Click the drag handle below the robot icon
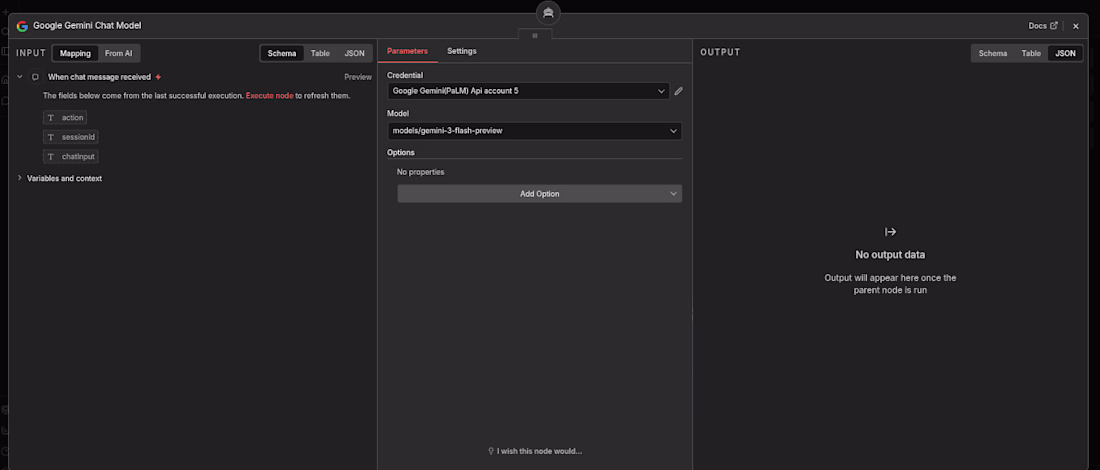This screenshot has width=1100, height=470. [535, 35]
